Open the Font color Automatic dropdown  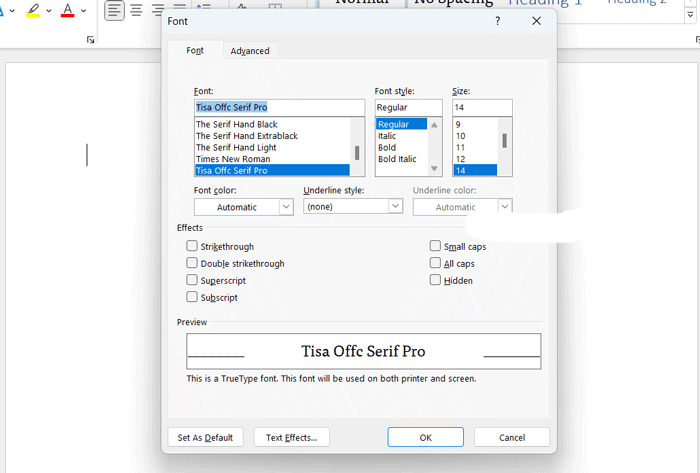tap(243, 207)
